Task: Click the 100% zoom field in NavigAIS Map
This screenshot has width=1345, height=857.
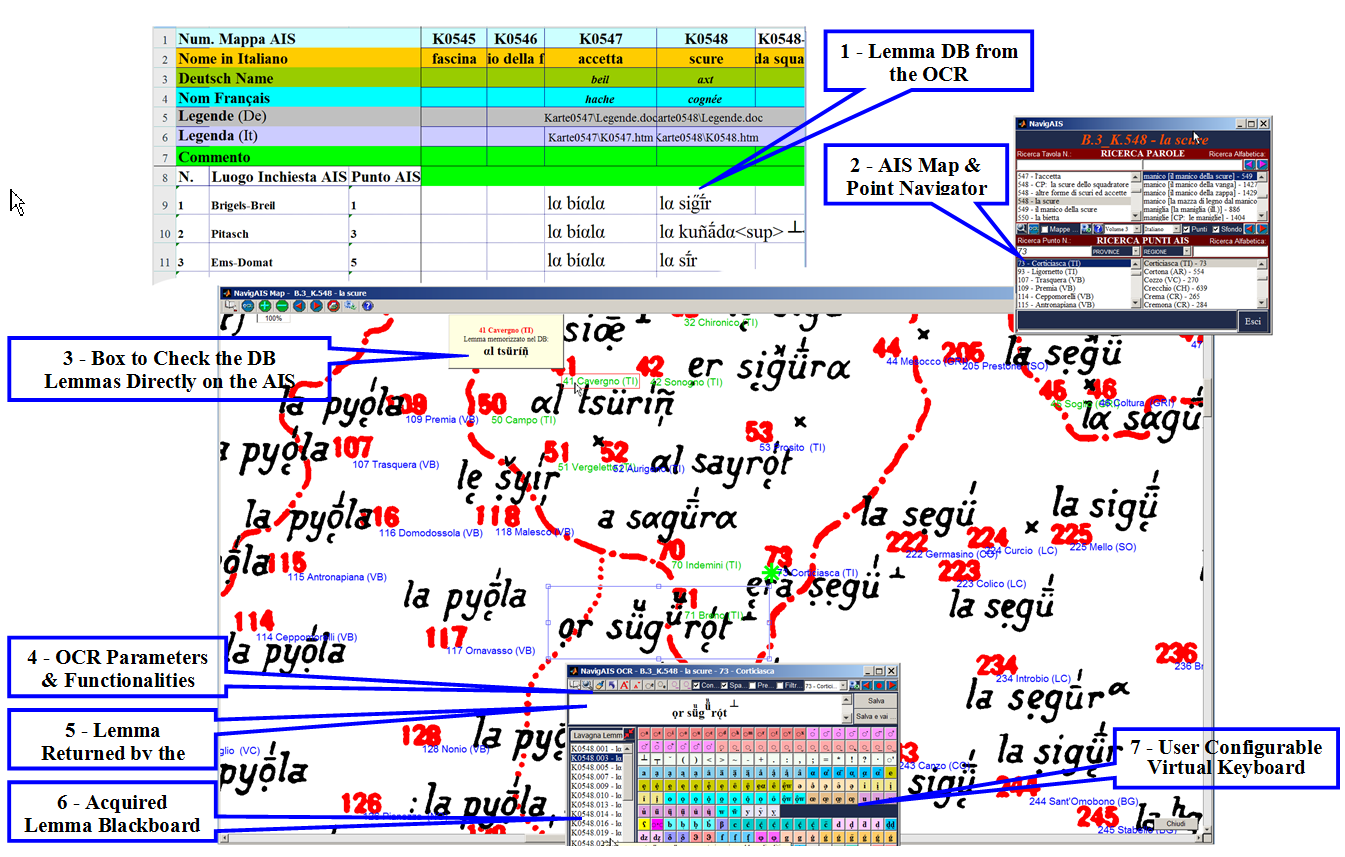Action: [x=273, y=318]
